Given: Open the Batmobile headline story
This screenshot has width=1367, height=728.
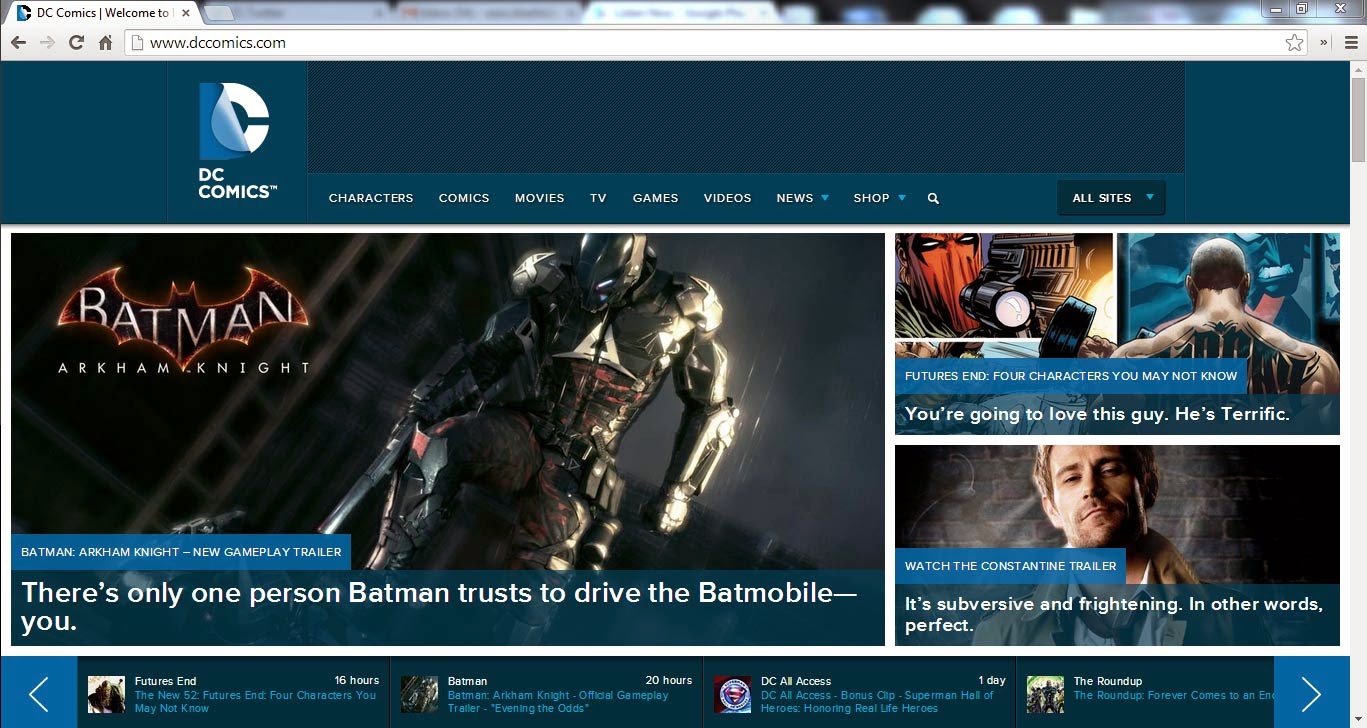Looking at the screenshot, I should 439,607.
